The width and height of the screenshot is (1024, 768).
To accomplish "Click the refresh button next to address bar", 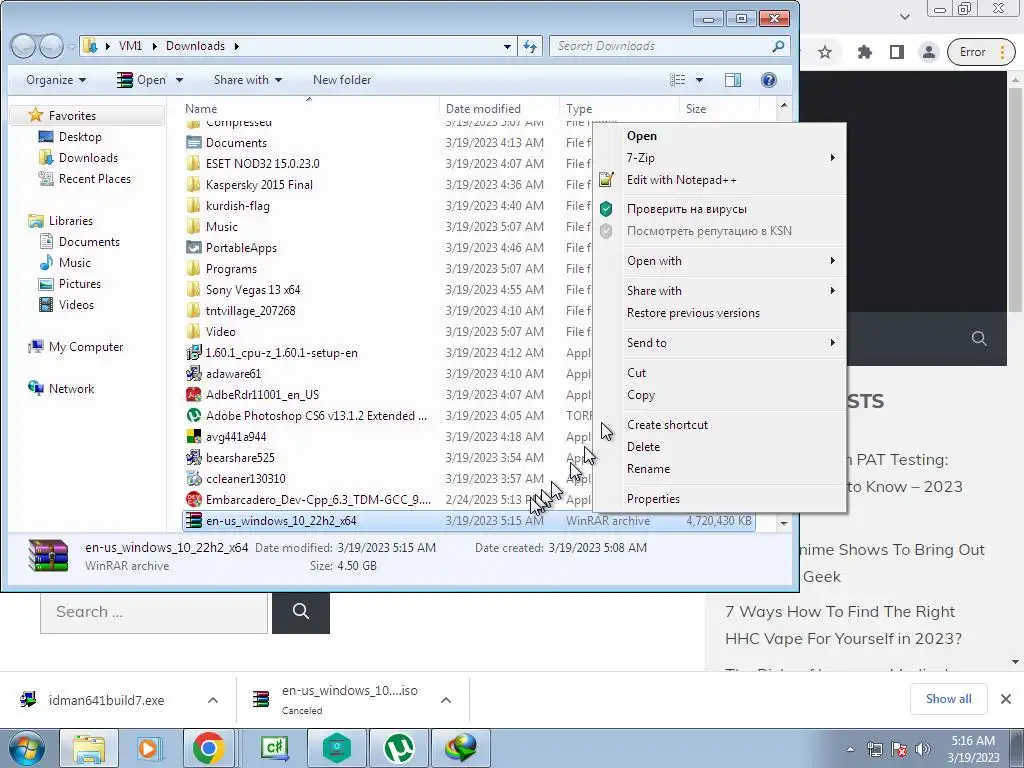I will pyautogui.click(x=530, y=46).
